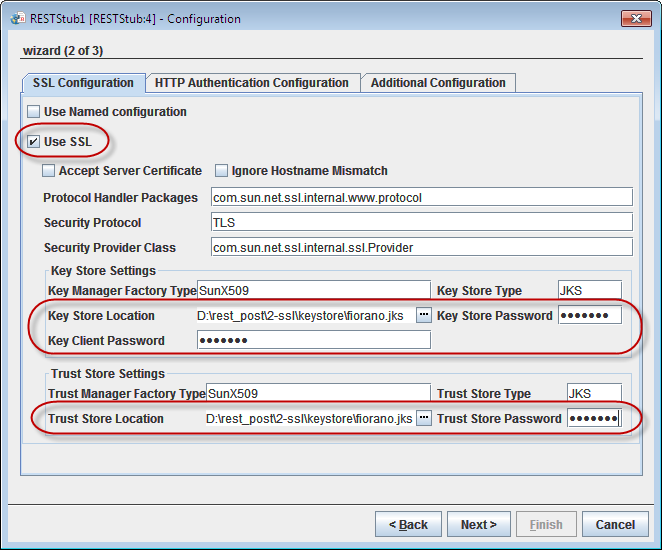This screenshot has height=550, width=662.
Task: Select the Key Client Password field
Action: pos(313,340)
